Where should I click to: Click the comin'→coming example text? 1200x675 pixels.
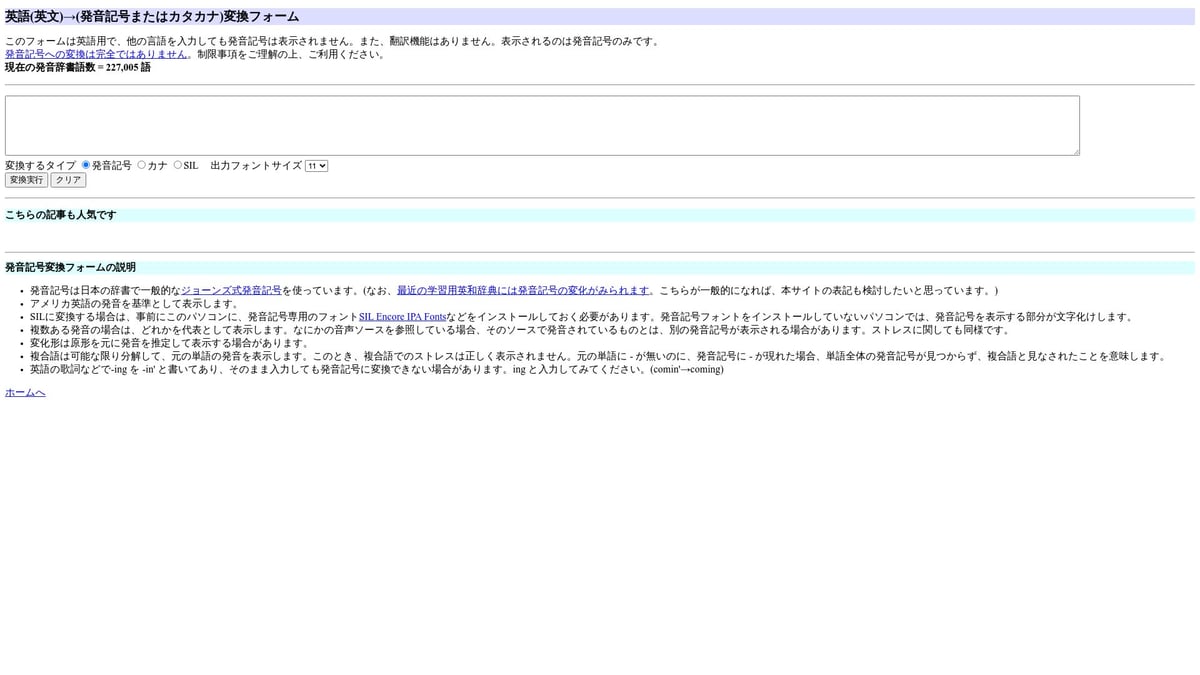pos(686,369)
